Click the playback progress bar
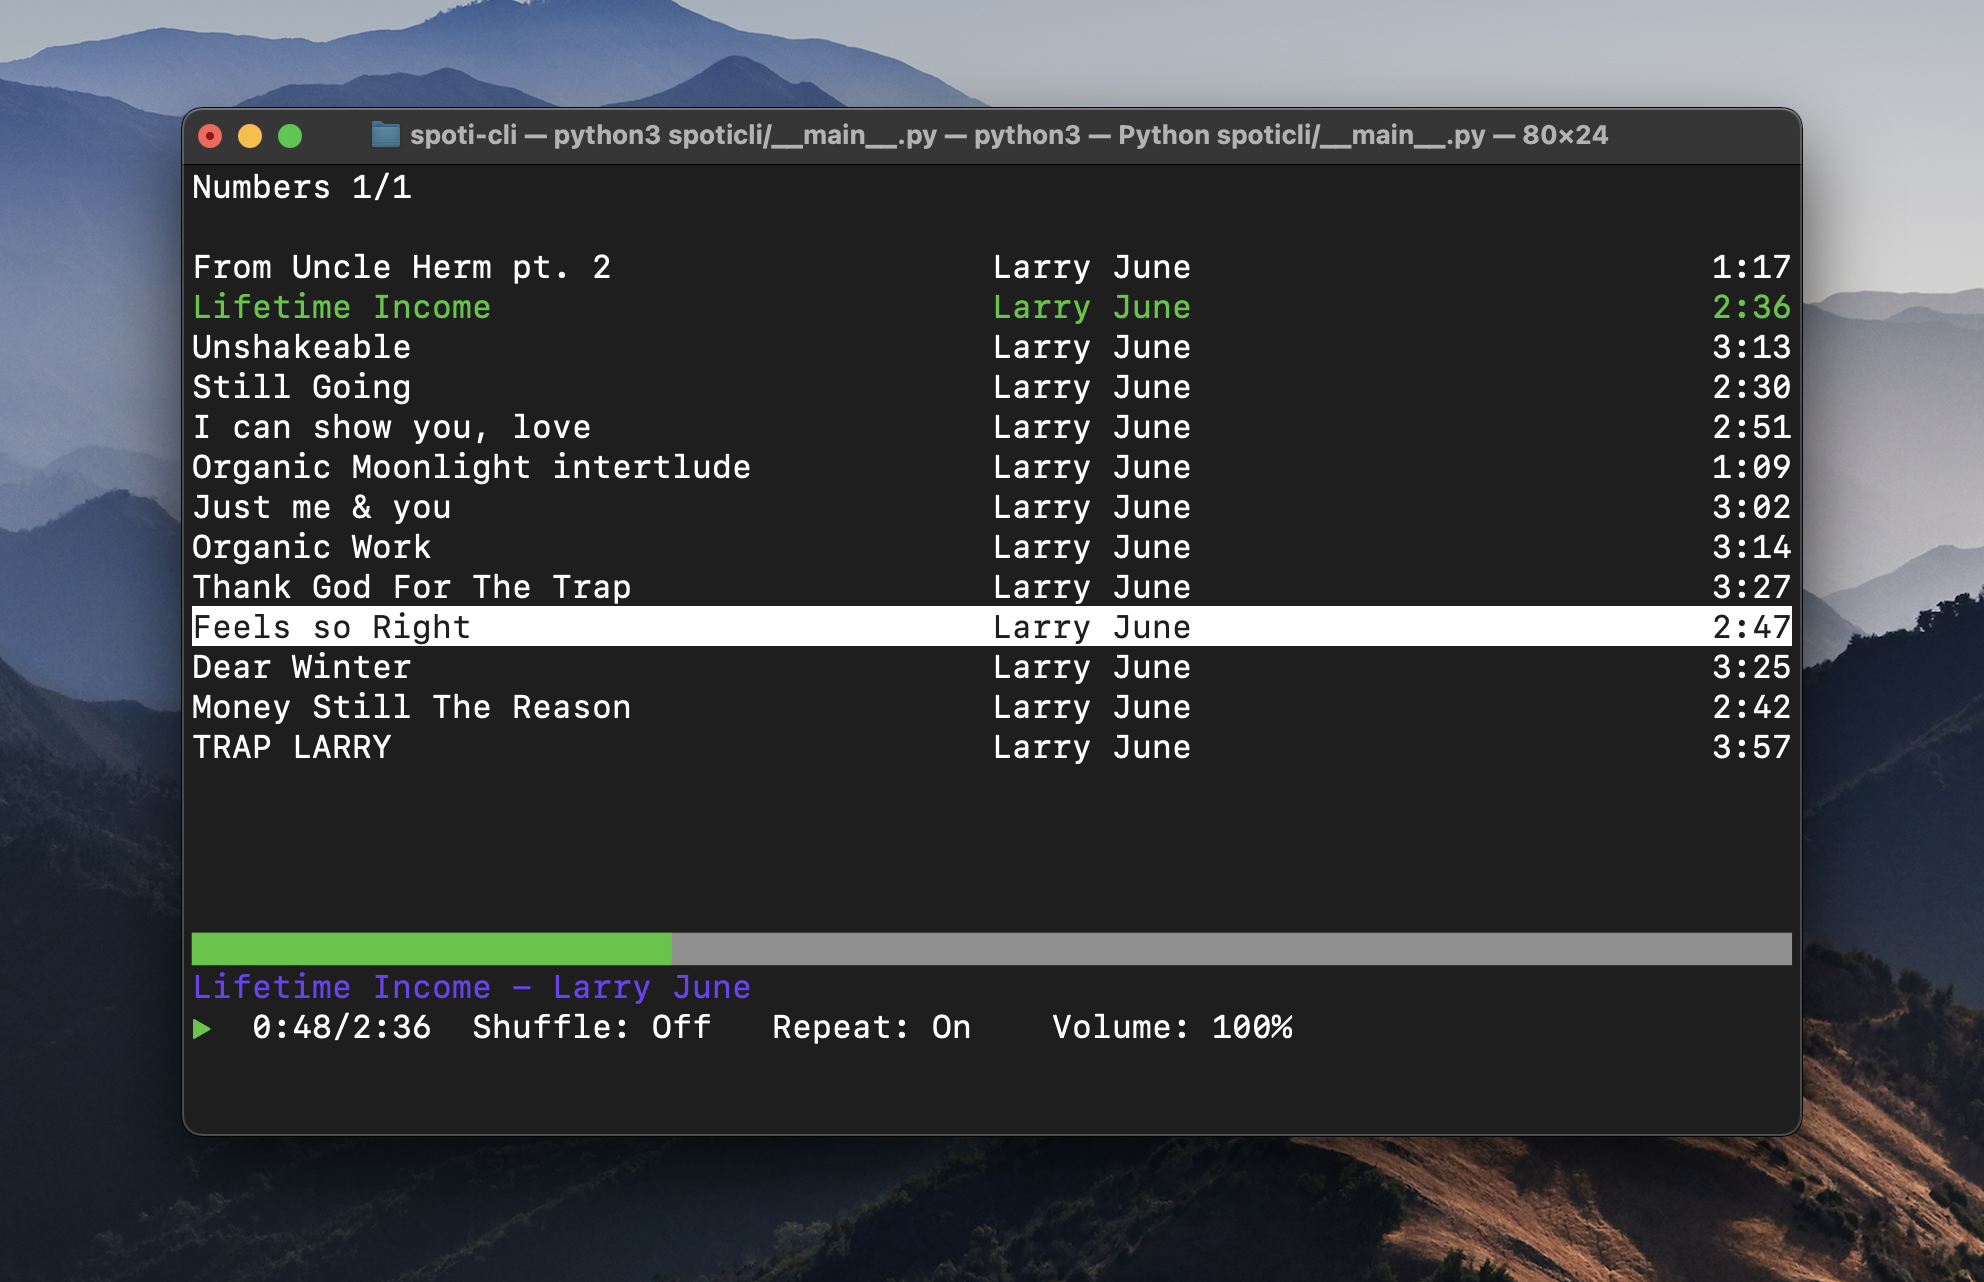 point(990,944)
